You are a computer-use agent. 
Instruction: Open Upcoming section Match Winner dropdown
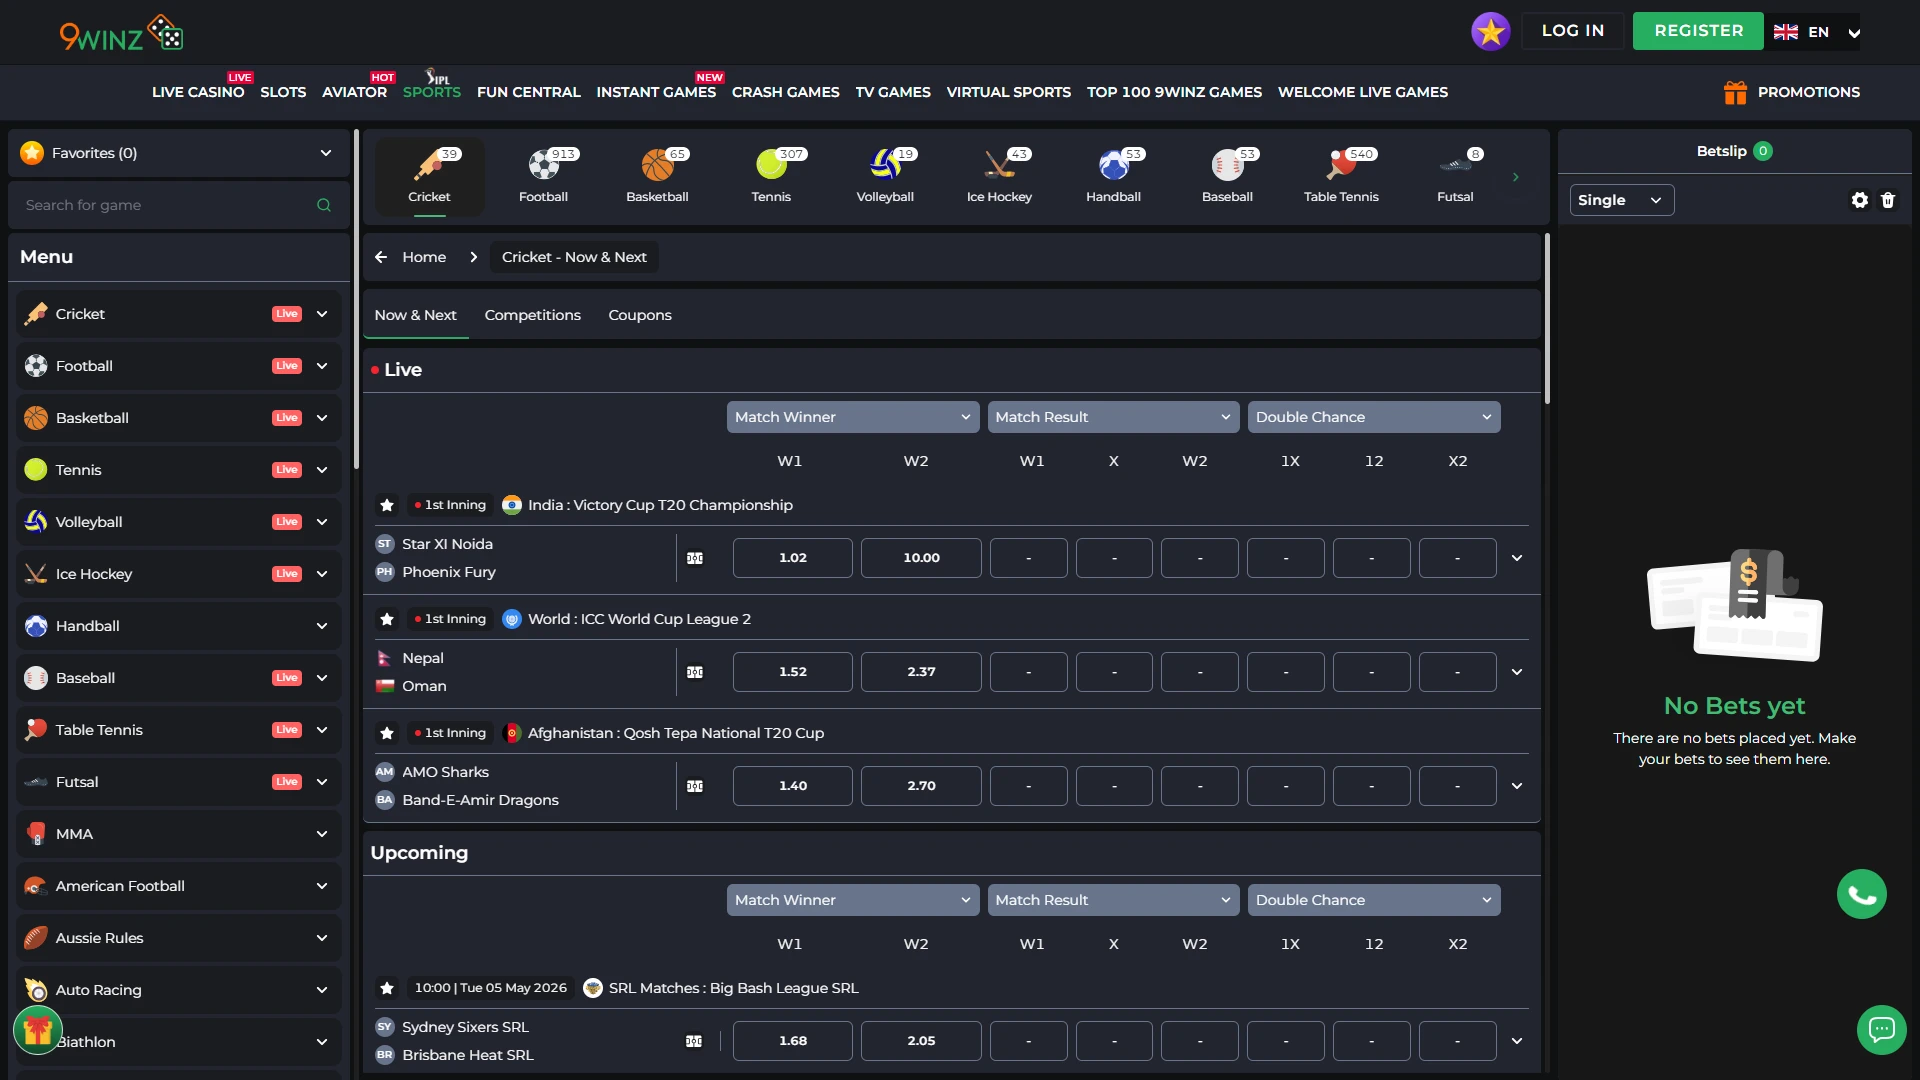pos(853,900)
